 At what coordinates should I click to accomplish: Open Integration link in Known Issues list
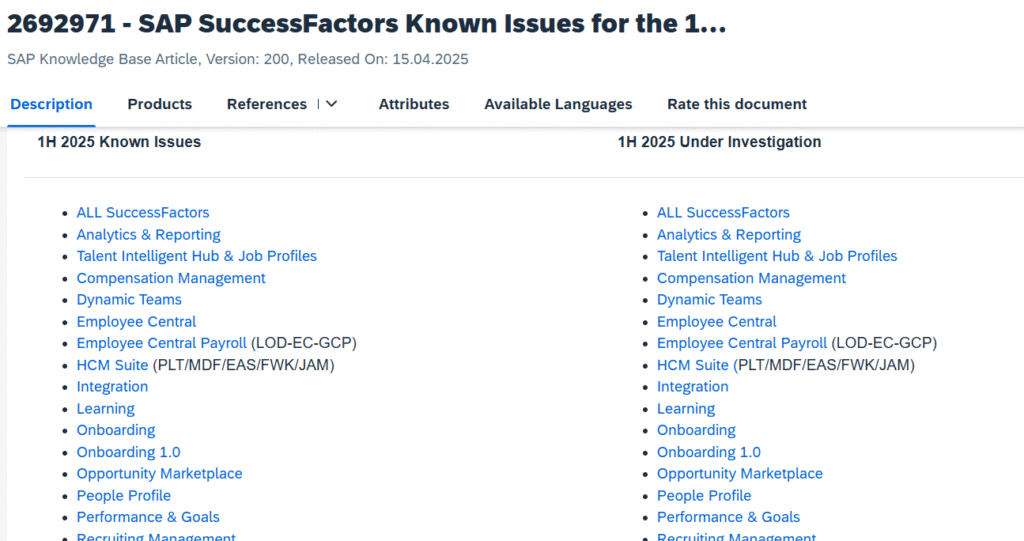112,387
